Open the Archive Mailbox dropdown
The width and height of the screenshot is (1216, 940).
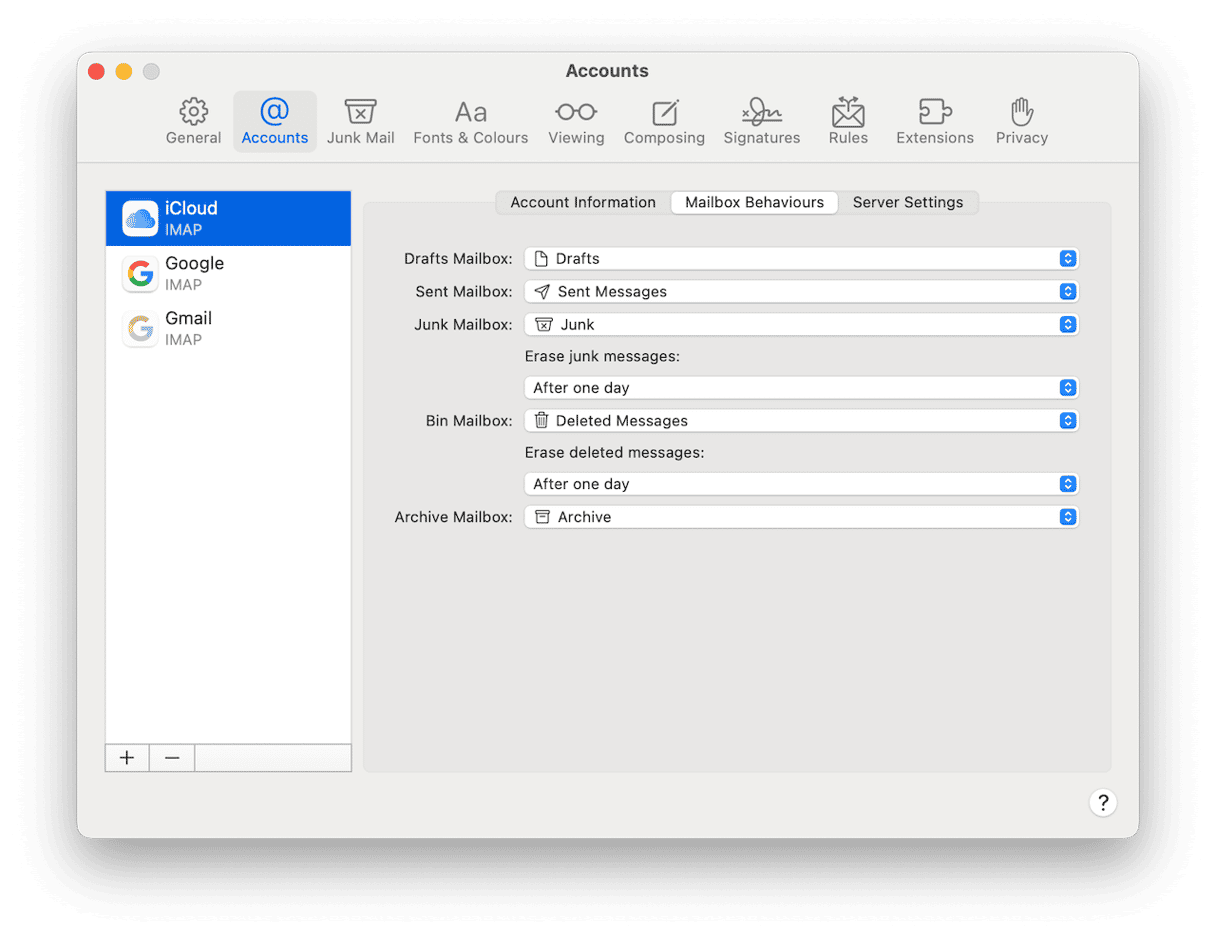point(801,517)
